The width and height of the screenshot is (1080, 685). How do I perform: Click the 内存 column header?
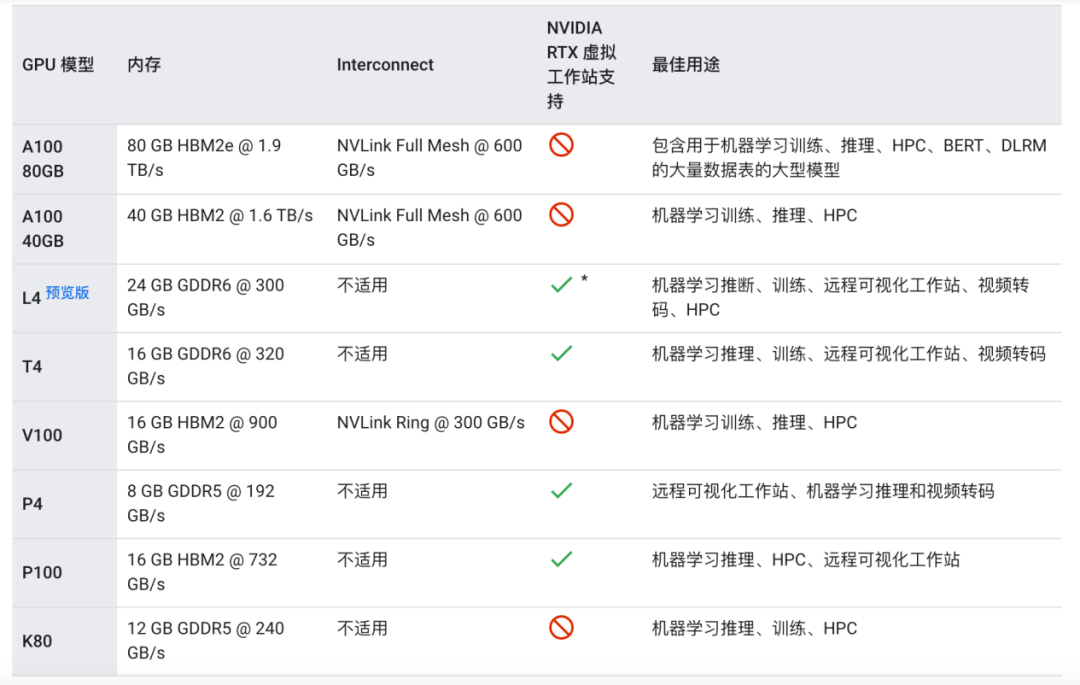(x=144, y=65)
